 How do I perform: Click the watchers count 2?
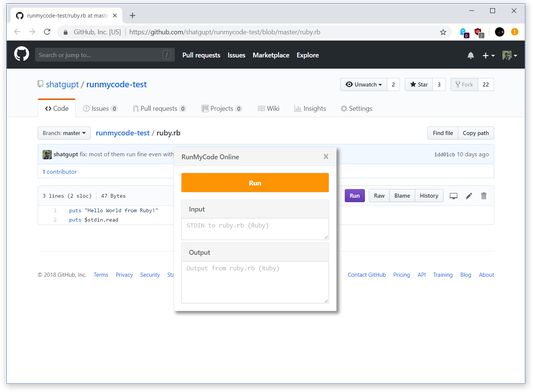pyautogui.click(x=393, y=84)
